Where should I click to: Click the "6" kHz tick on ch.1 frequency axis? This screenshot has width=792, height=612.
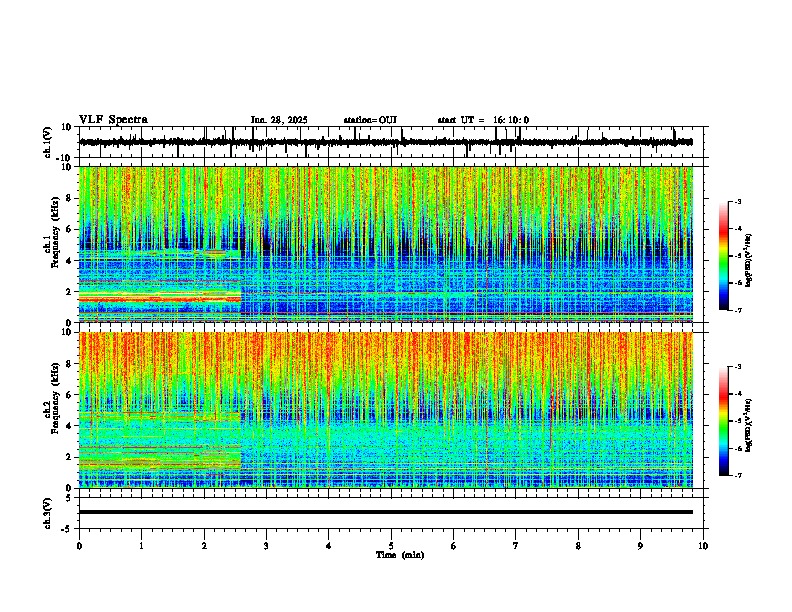[x=69, y=229]
